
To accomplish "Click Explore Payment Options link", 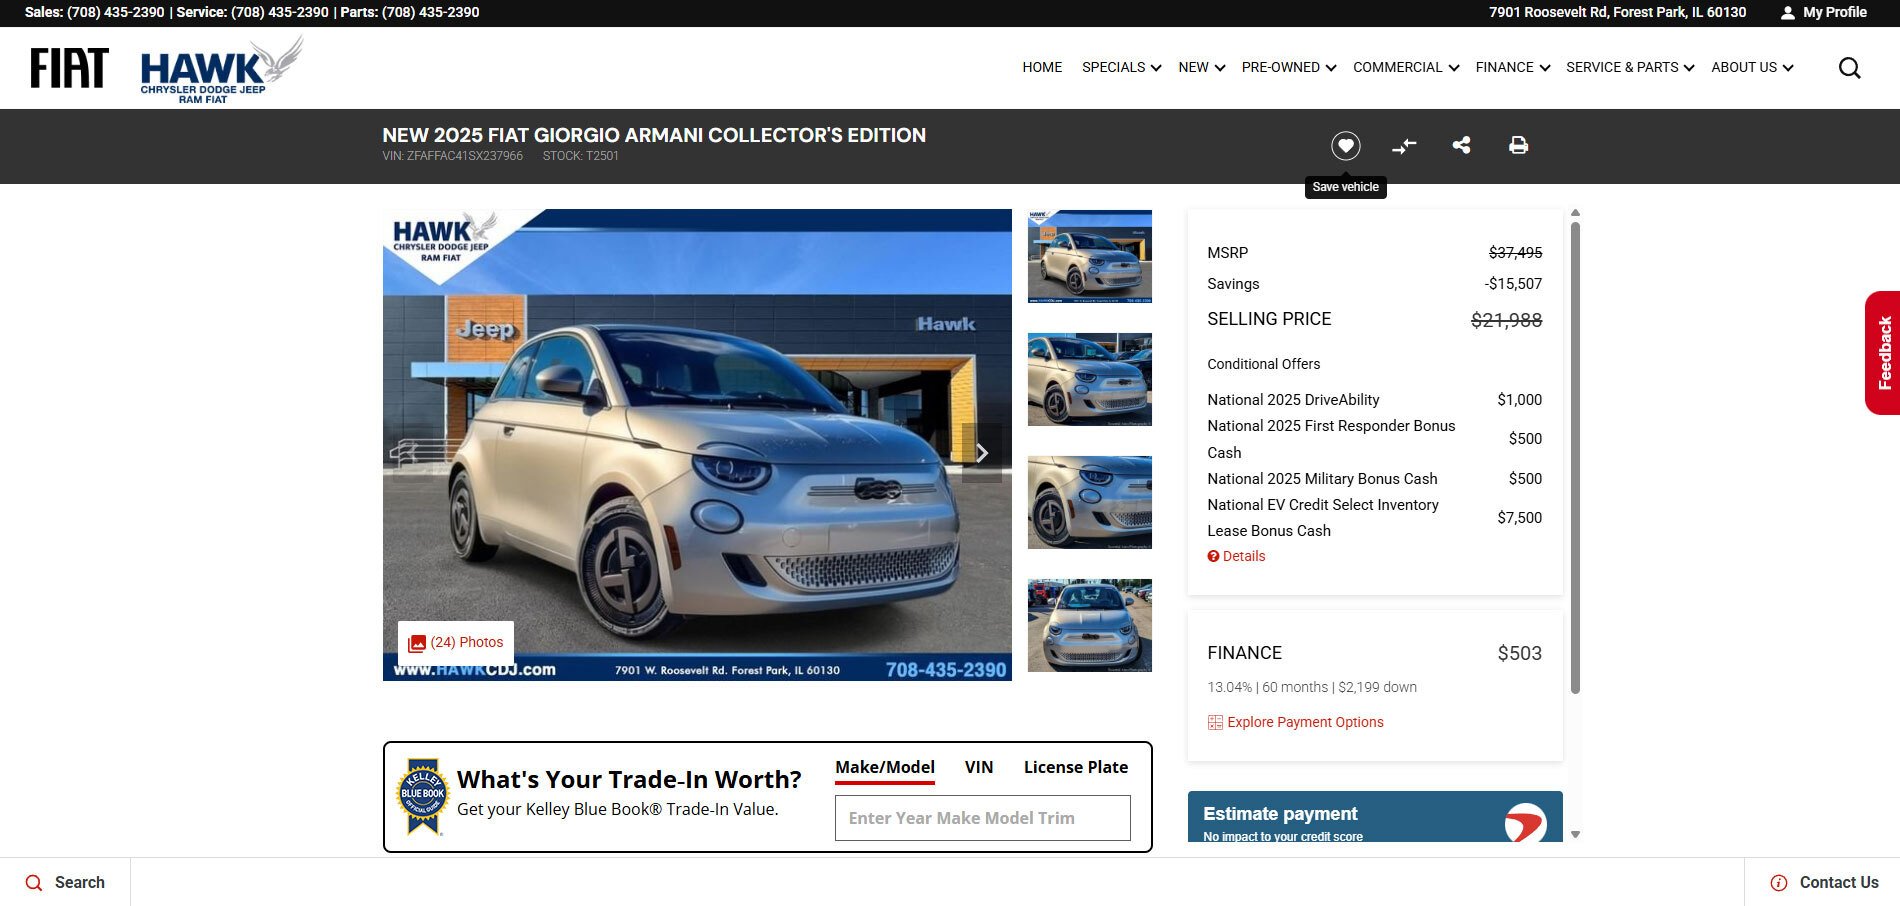I will click(1304, 722).
